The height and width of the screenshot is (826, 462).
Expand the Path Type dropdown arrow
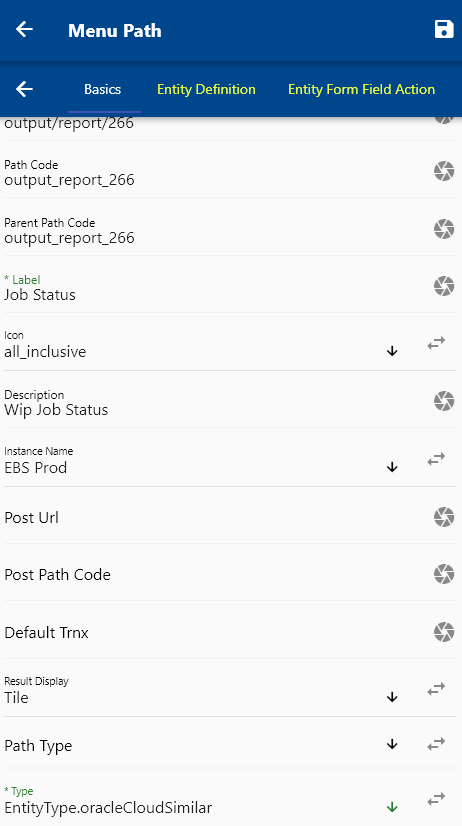(x=392, y=744)
